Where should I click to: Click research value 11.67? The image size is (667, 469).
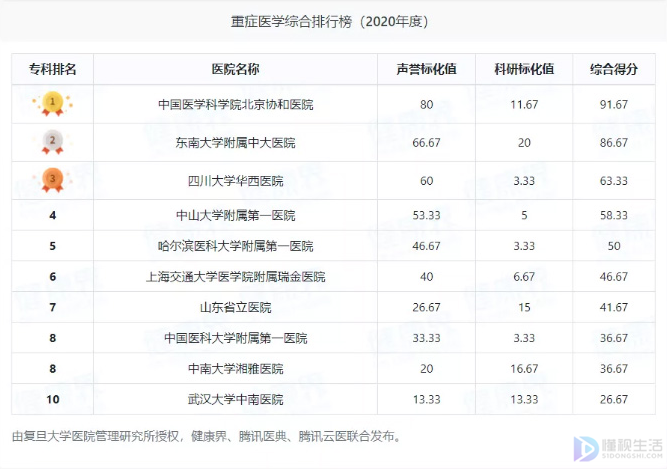524,105
